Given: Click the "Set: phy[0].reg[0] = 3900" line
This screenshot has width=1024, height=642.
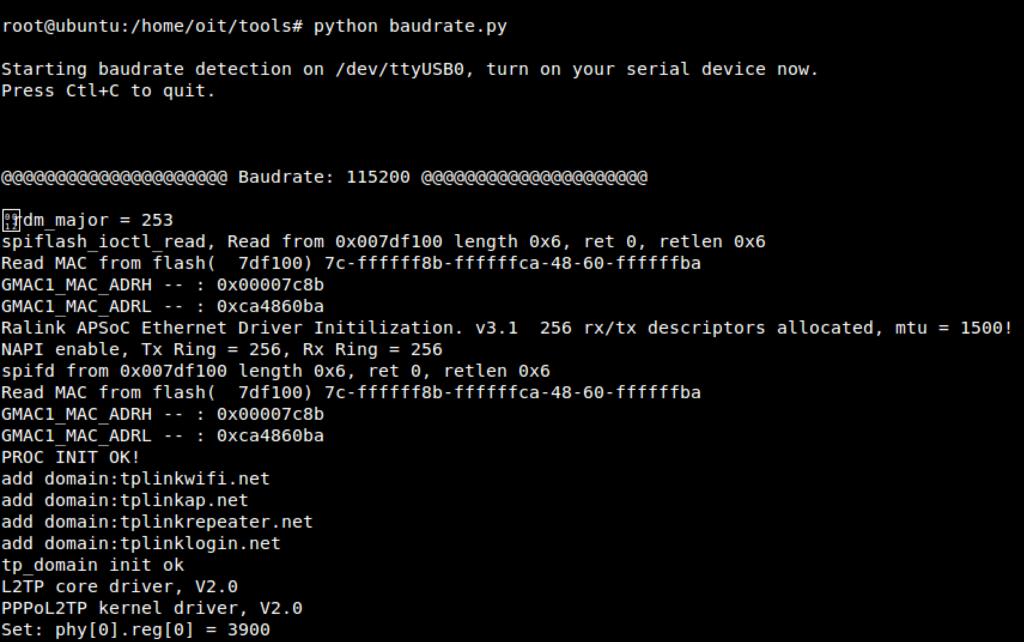Looking at the screenshot, I should click(135, 630).
